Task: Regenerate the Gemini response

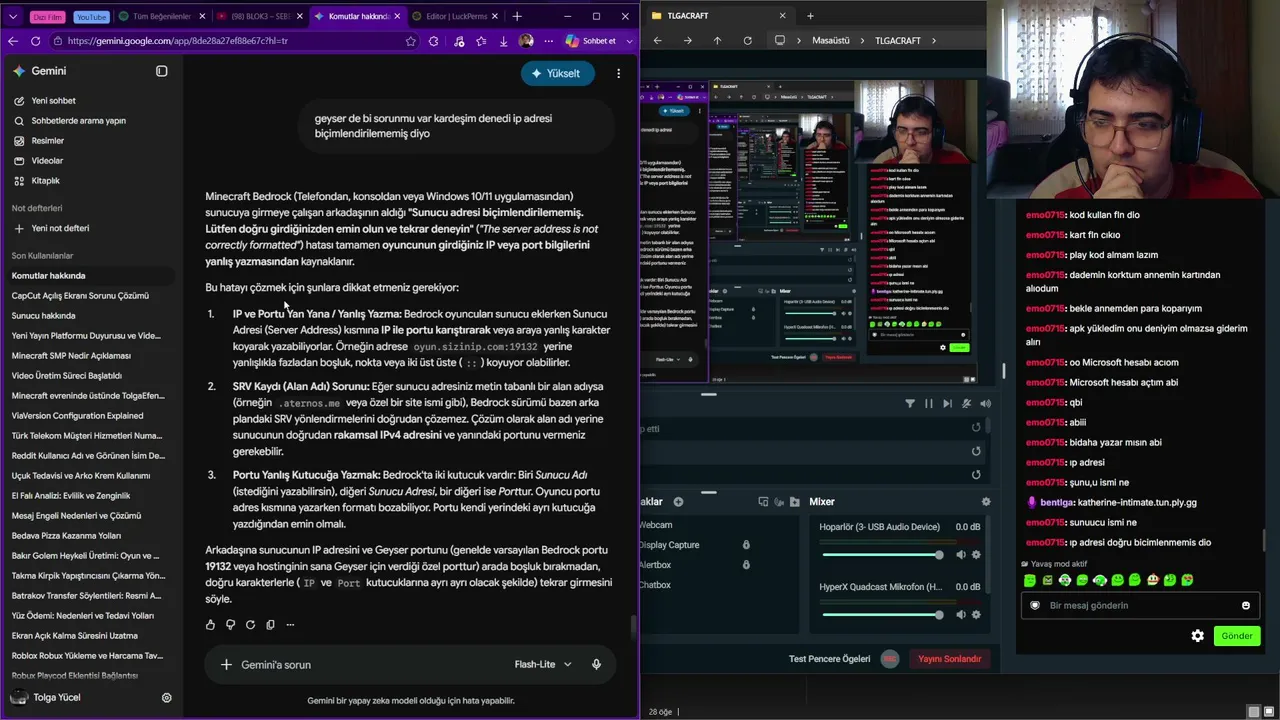Action: (x=250, y=625)
